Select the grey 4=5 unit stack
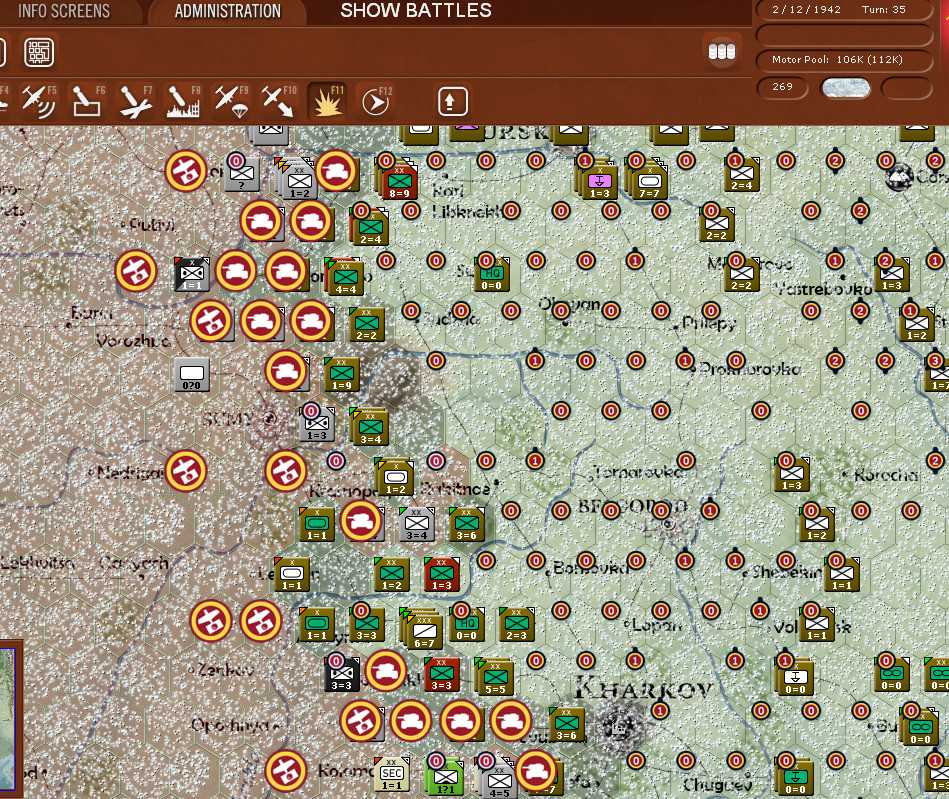 coord(499,782)
